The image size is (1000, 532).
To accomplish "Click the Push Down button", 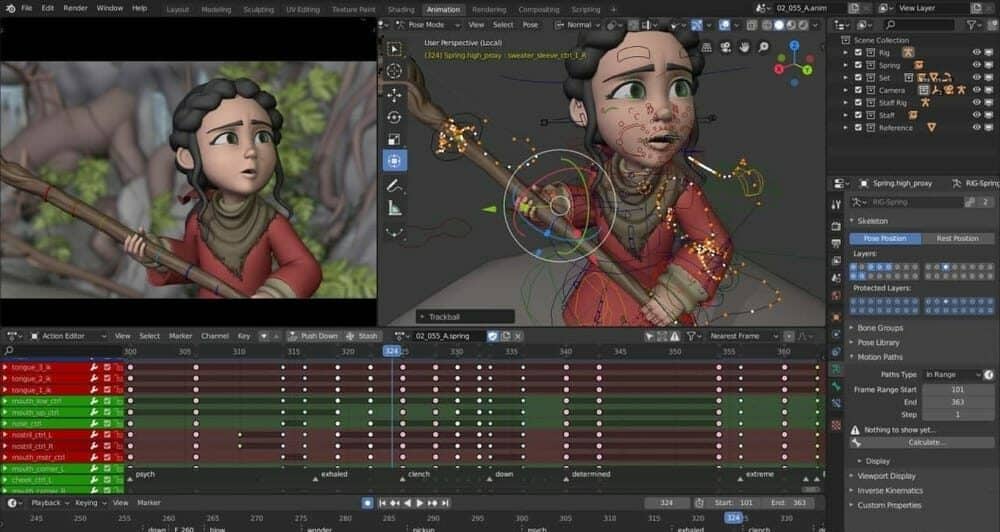I will tap(312, 336).
